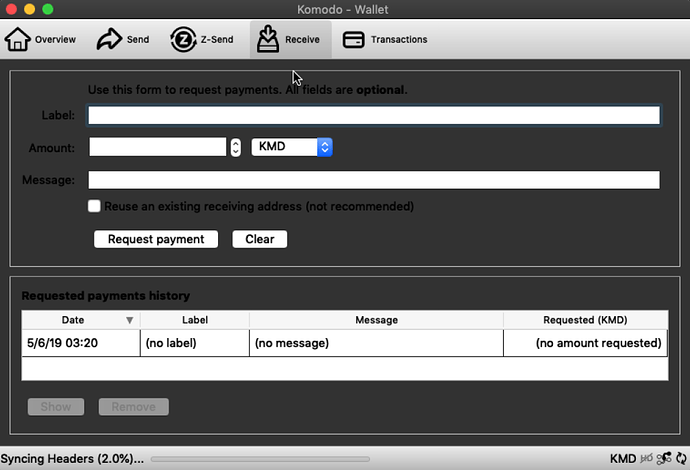Click the Message column header
Image resolution: width=690 pixels, height=470 pixels.
[x=376, y=320]
